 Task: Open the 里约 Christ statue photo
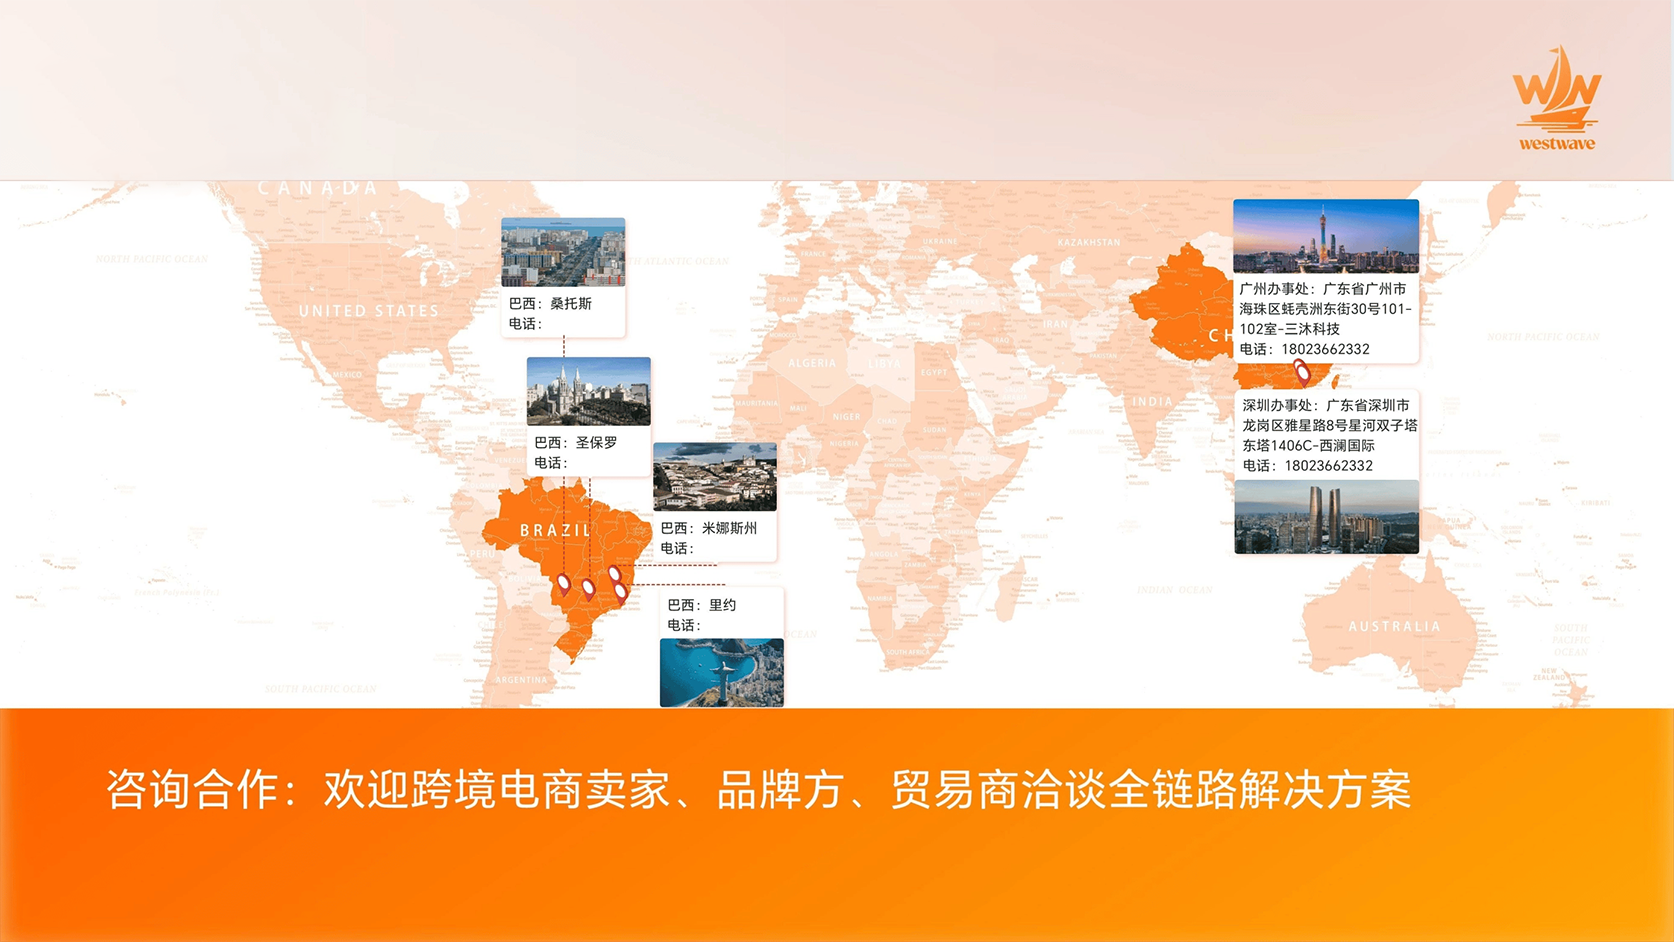click(x=721, y=672)
